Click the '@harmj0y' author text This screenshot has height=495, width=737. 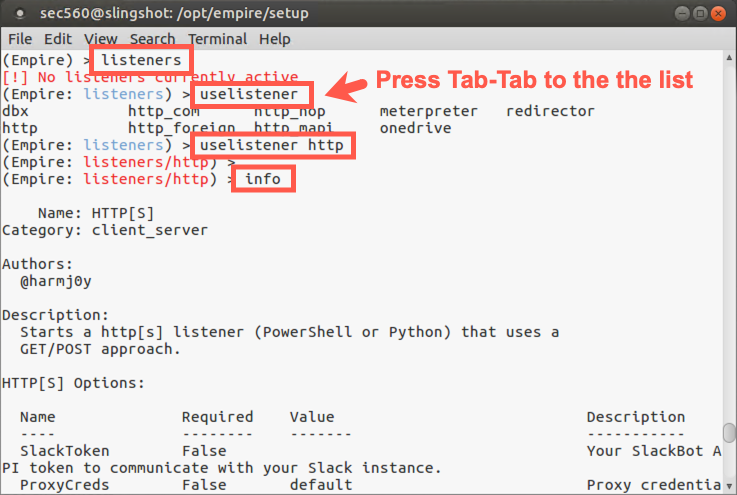coord(55,281)
